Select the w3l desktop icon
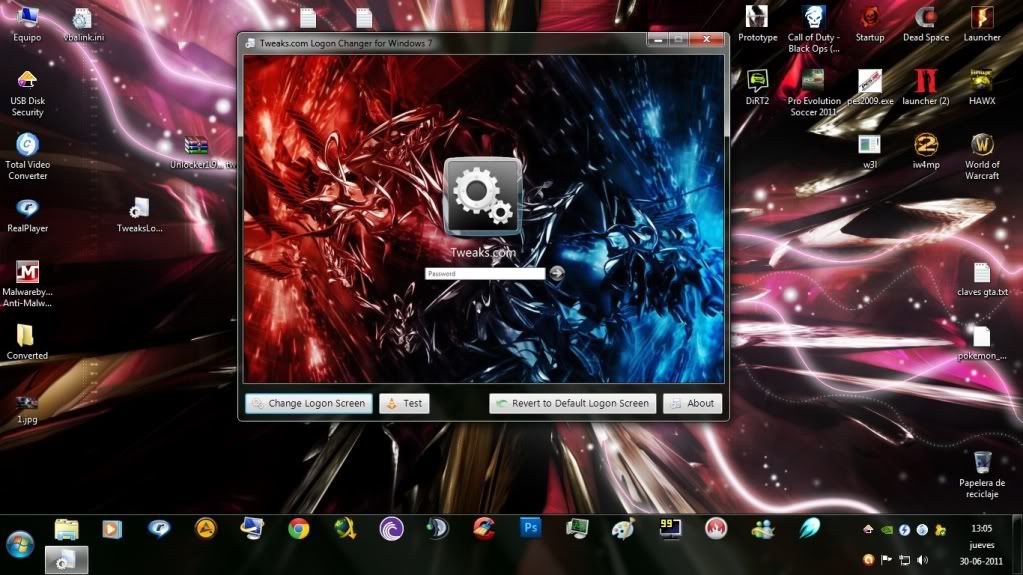Viewport: 1023px width, 575px height. (x=870, y=151)
